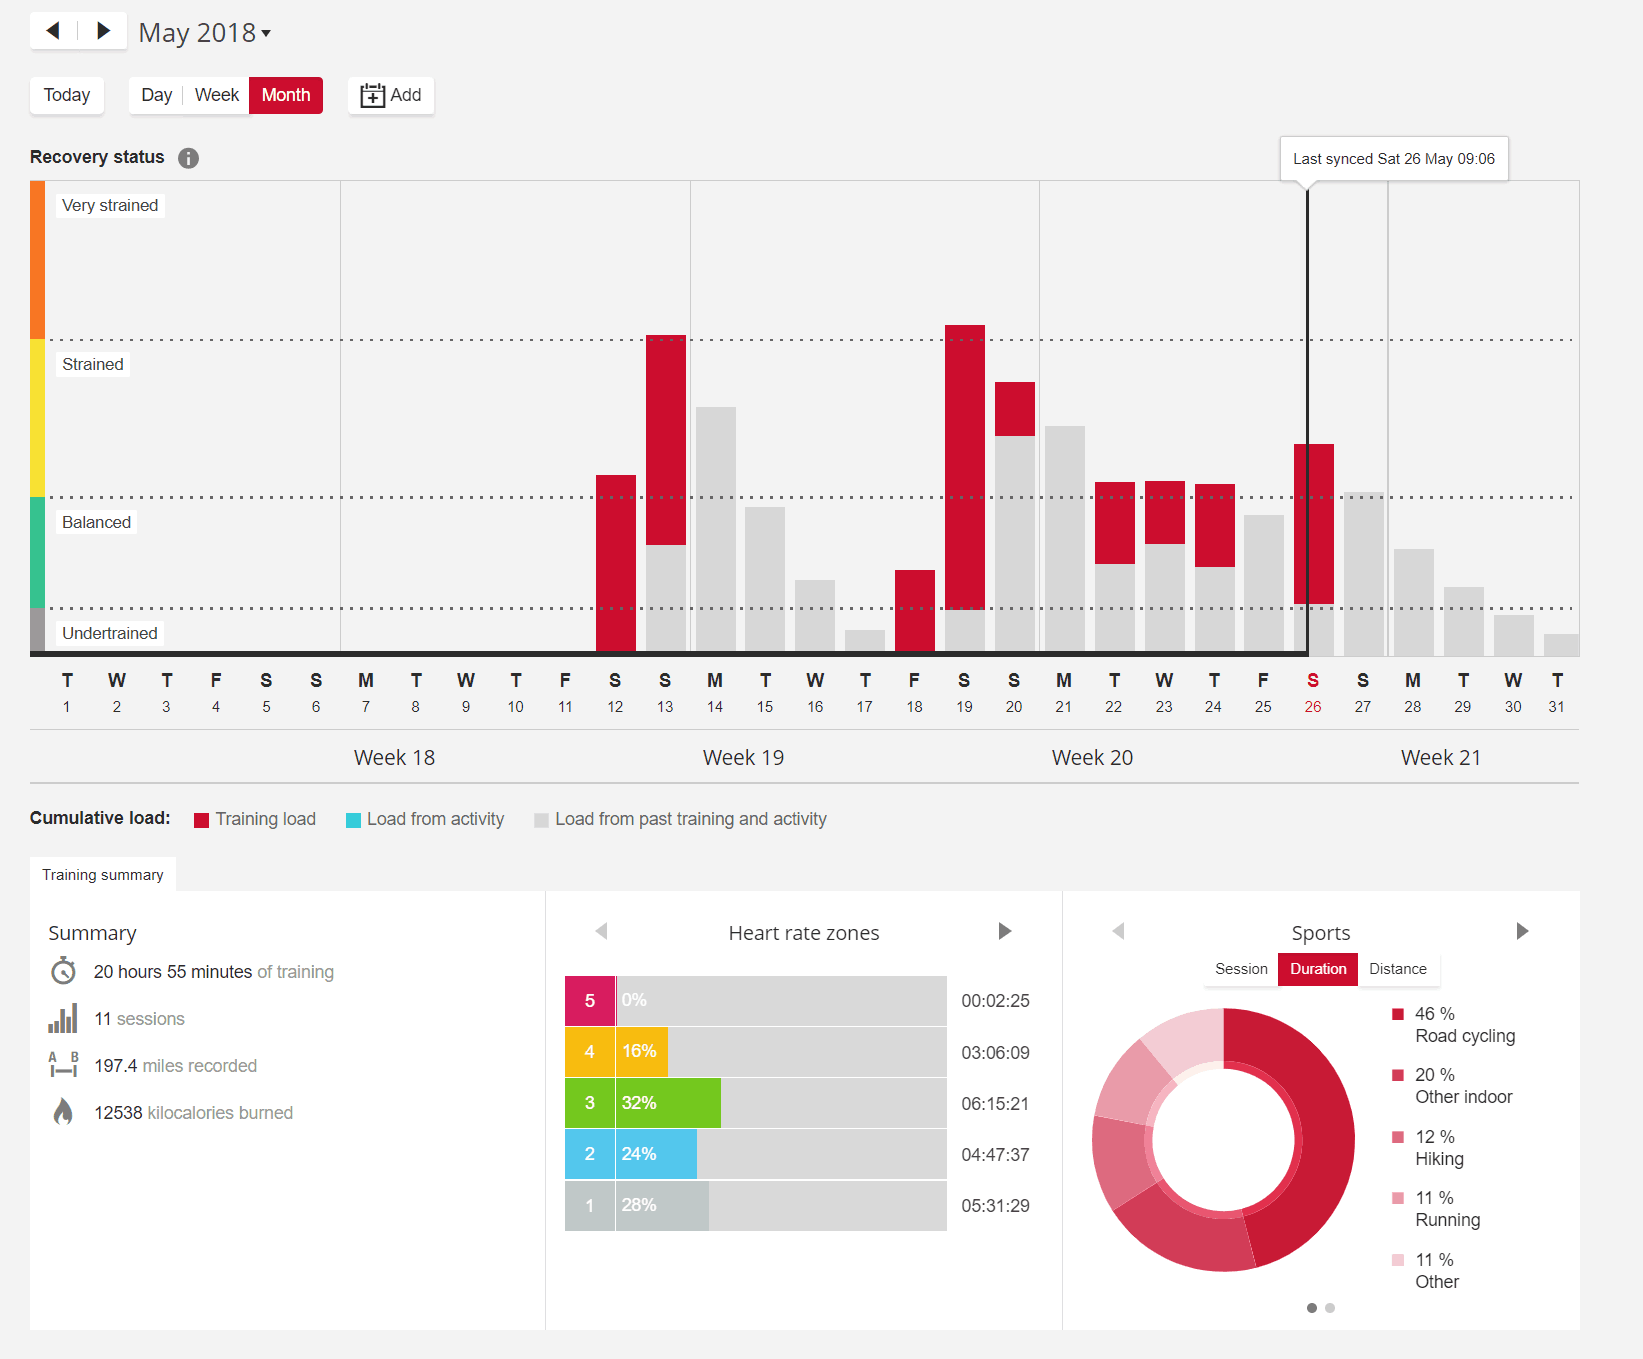Show next Heart rate zones panel
The height and width of the screenshot is (1359, 1643).
coord(1005,932)
